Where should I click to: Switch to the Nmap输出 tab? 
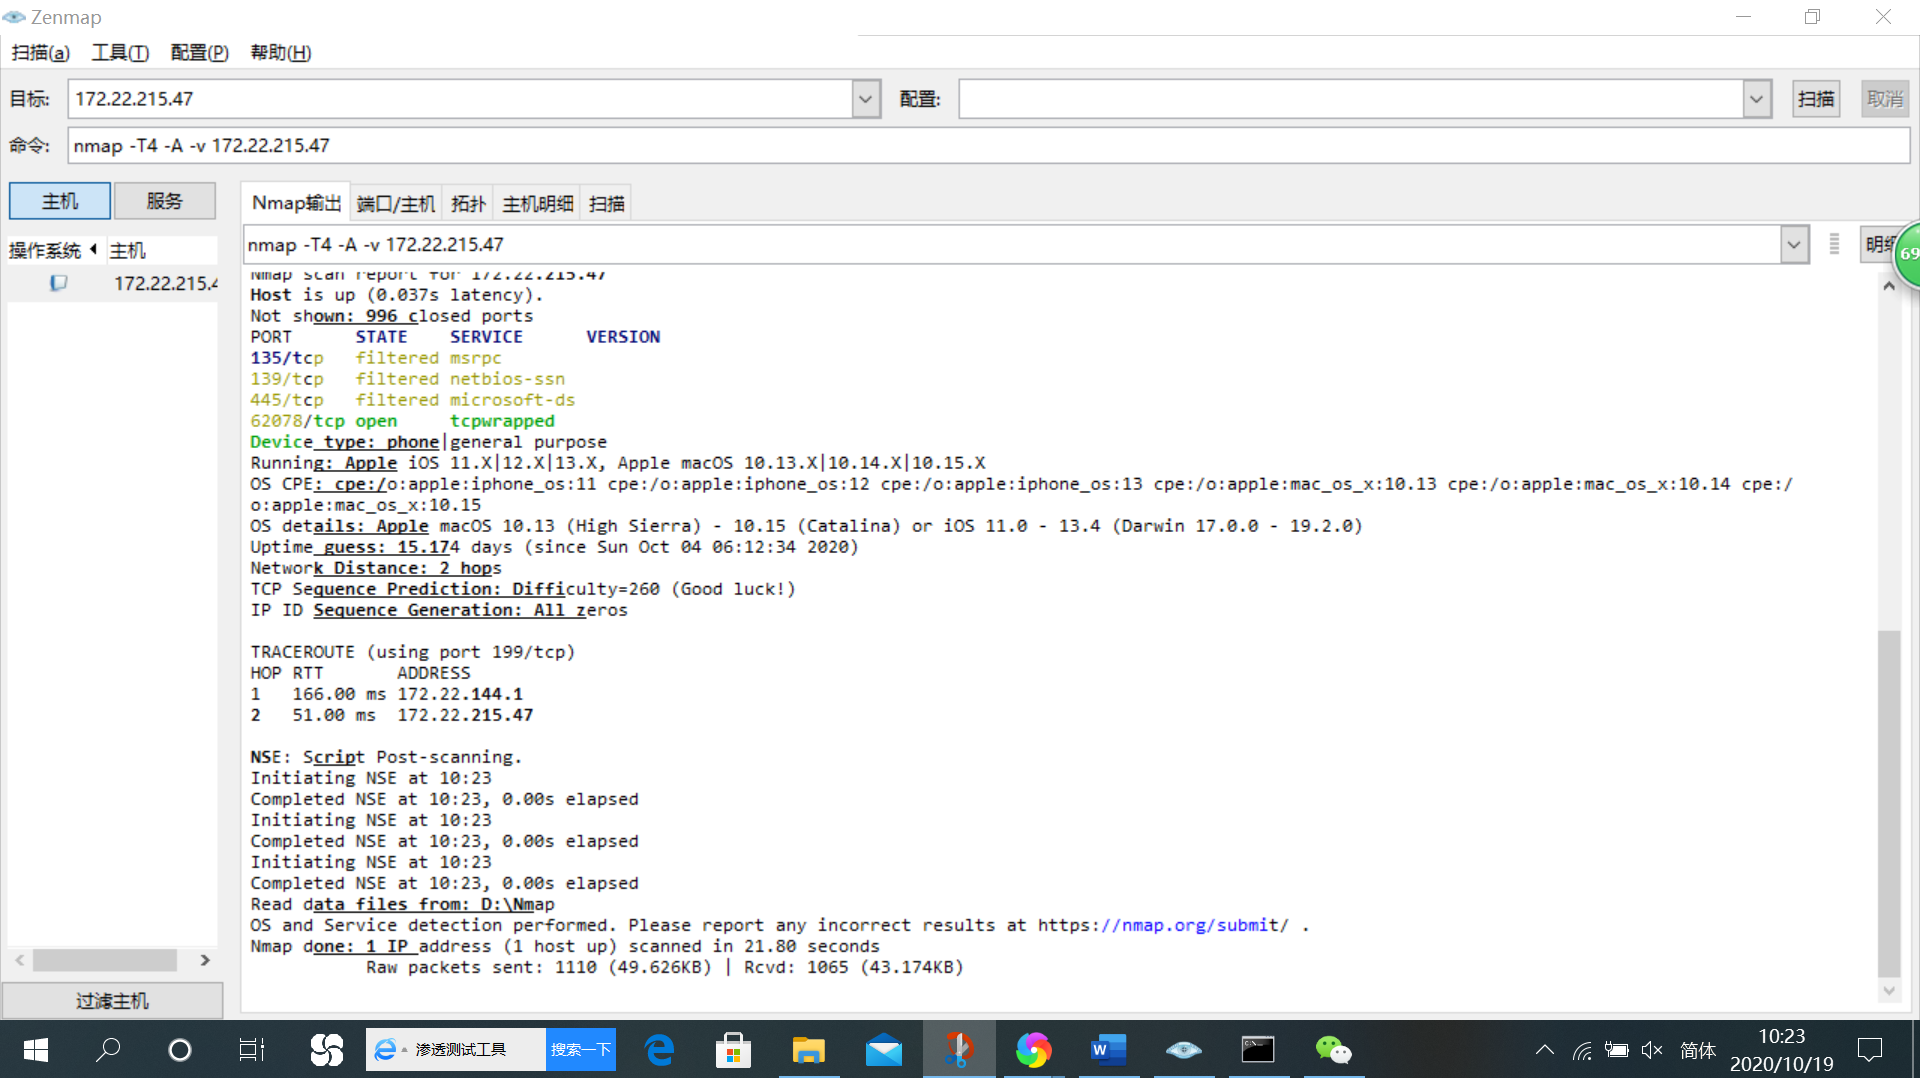pos(296,203)
